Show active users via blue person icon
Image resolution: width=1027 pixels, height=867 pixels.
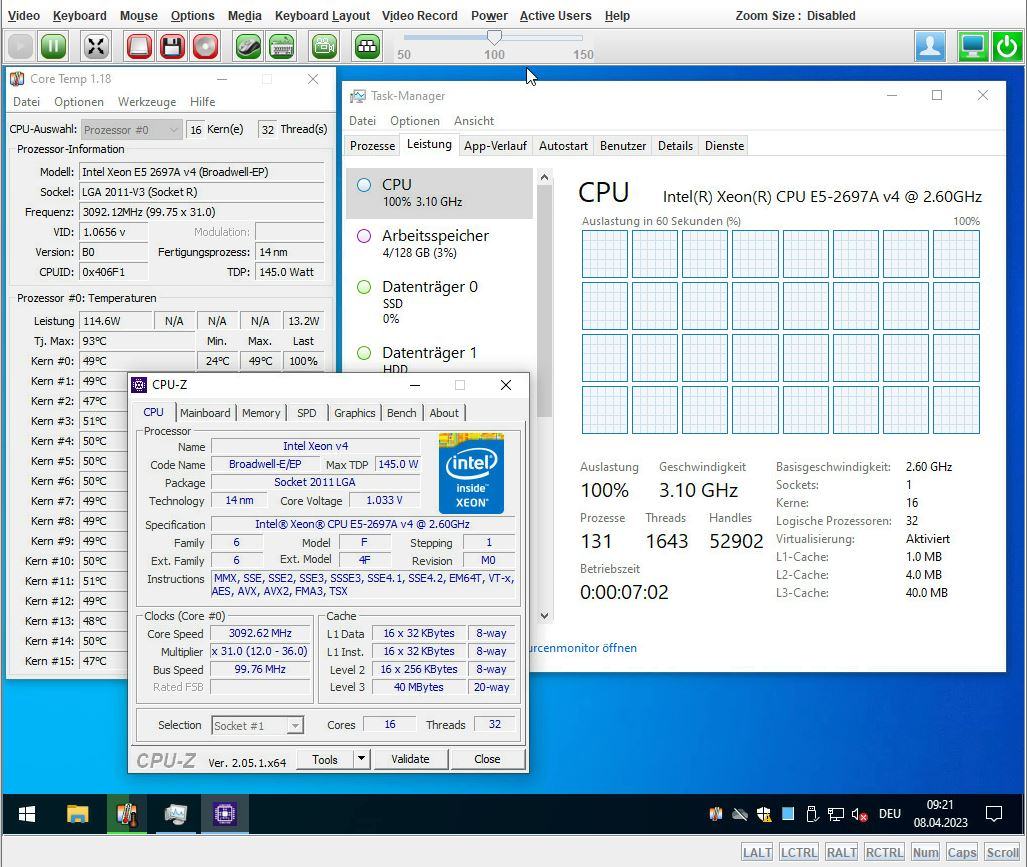[x=930, y=46]
